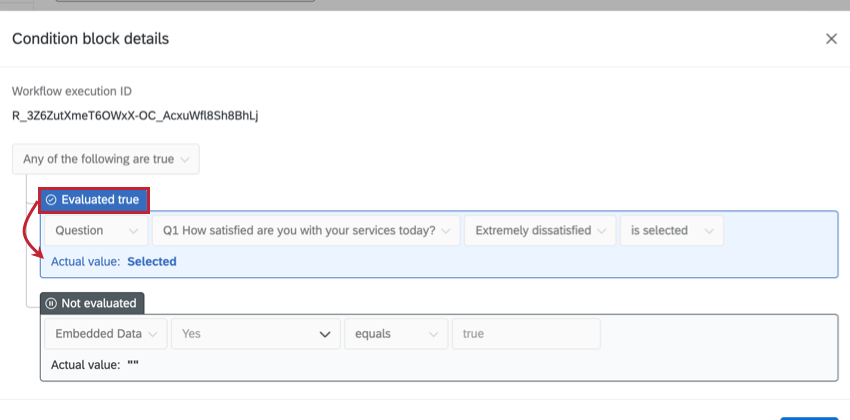Click the chevron on the 'is selected' dropdown
The height and width of the screenshot is (420, 850).
709,231
